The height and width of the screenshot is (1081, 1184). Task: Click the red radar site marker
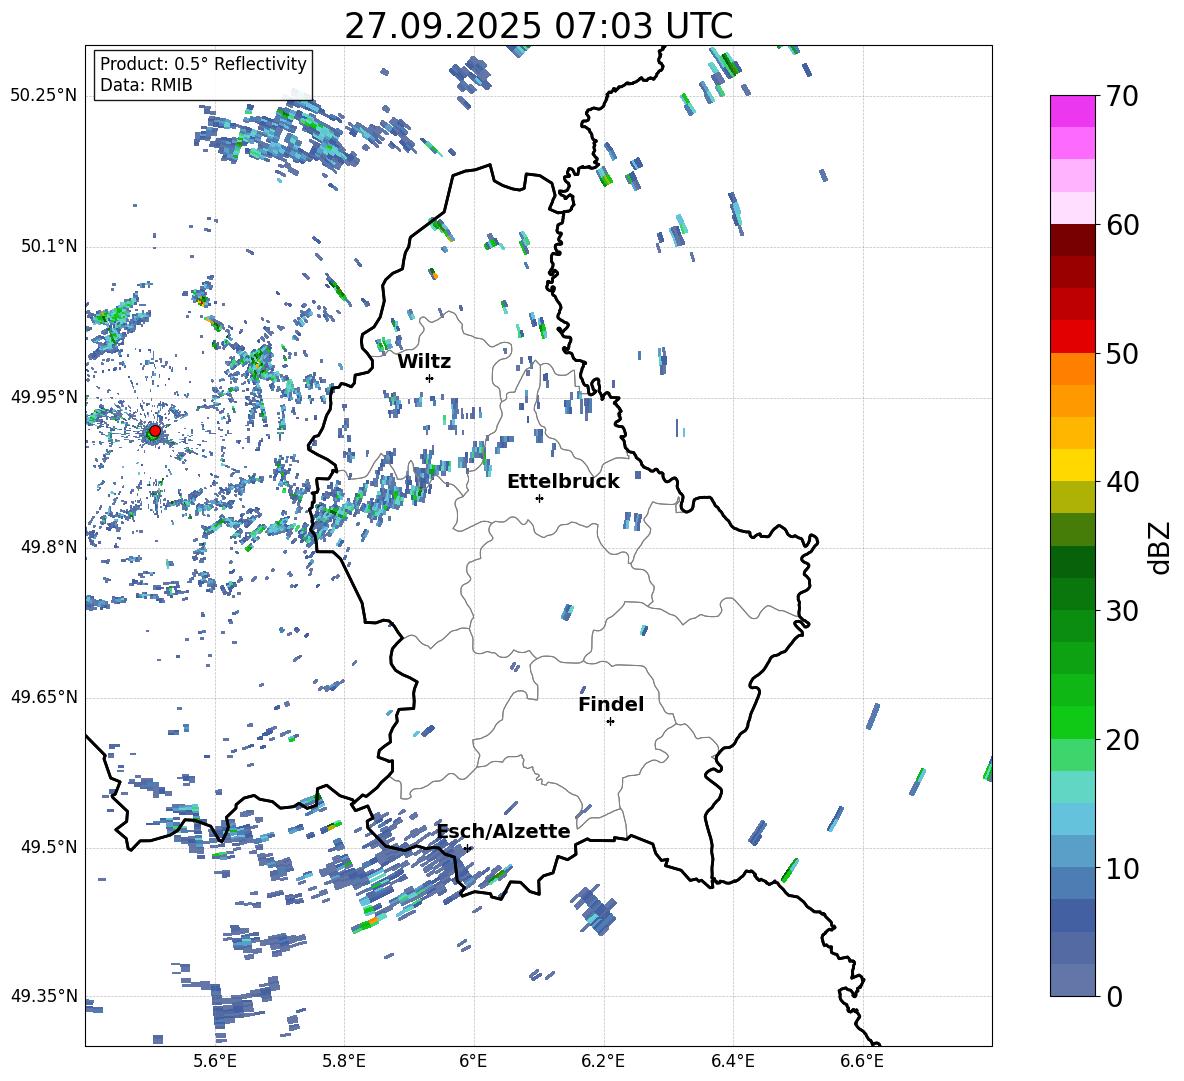155,430
